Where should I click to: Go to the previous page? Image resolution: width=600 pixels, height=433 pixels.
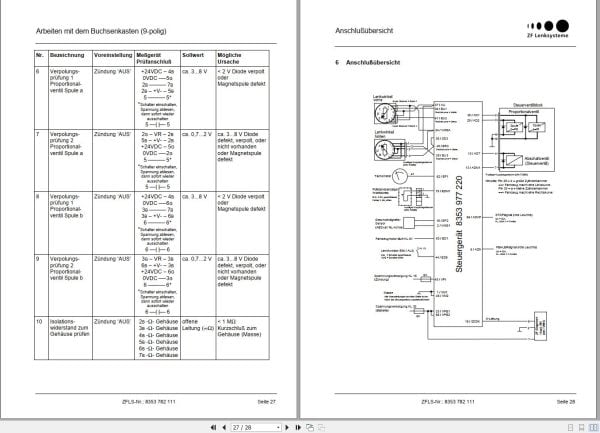[x=224, y=427]
